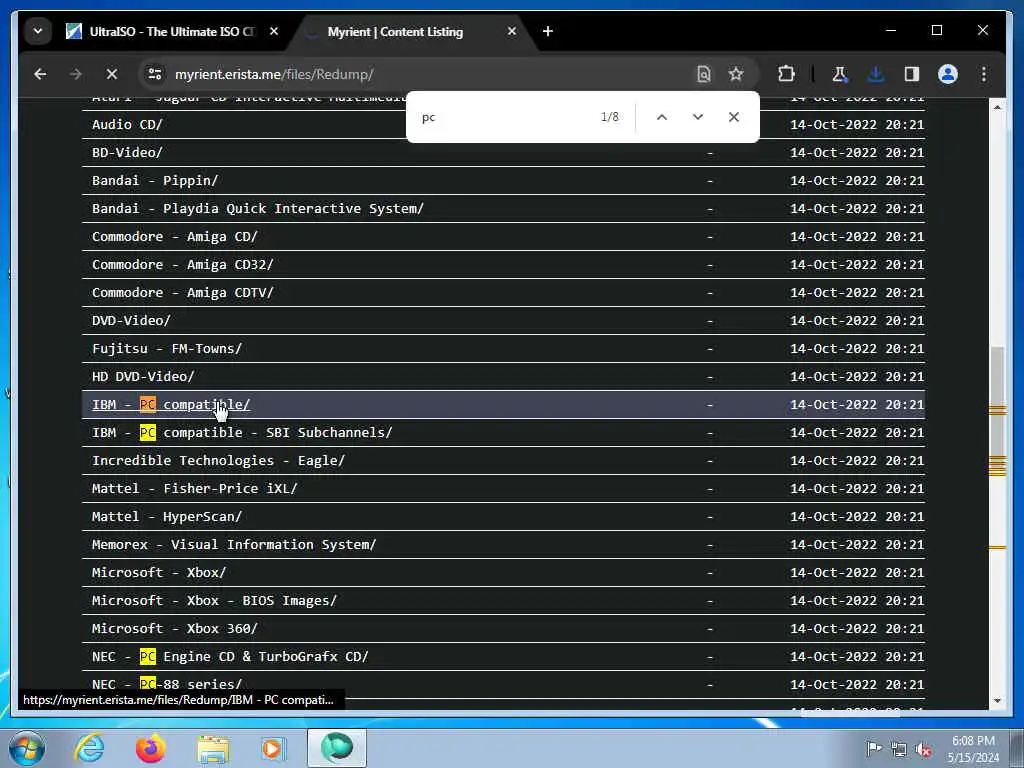Click the find-in-page search lens icon
The image size is (1024, 768).
(x=703, y=74)
